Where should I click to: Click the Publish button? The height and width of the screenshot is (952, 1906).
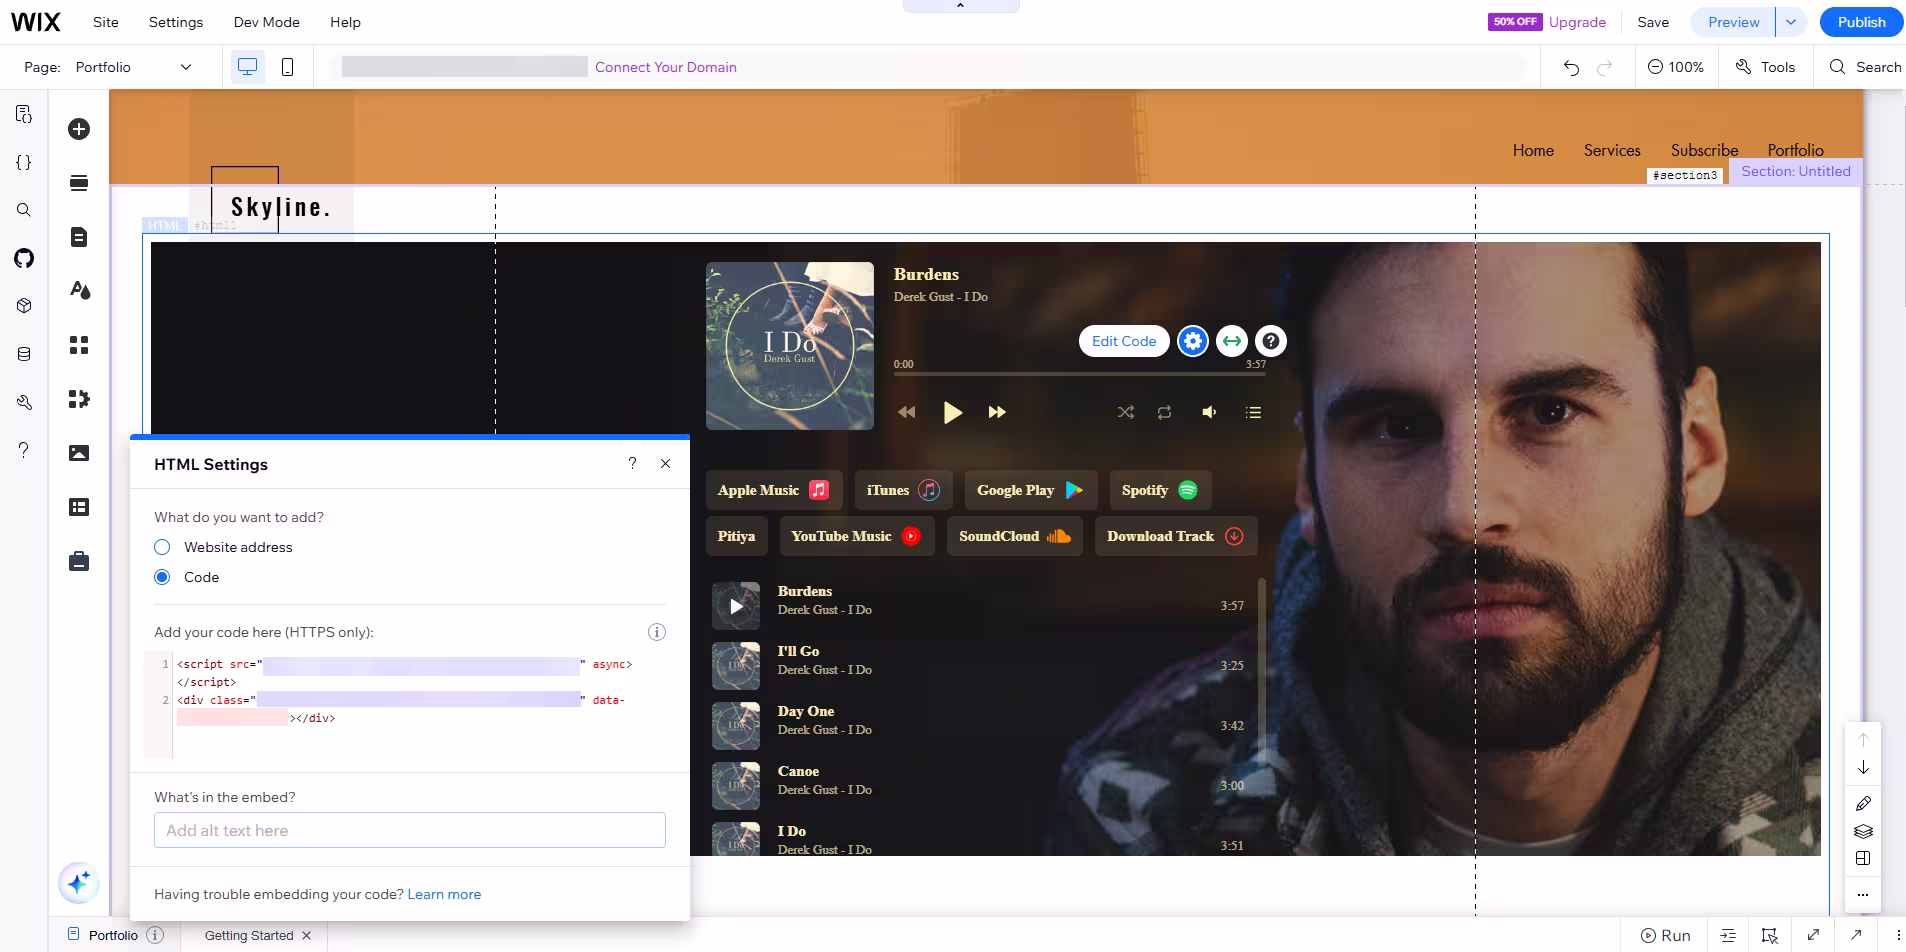(1861, 22)
